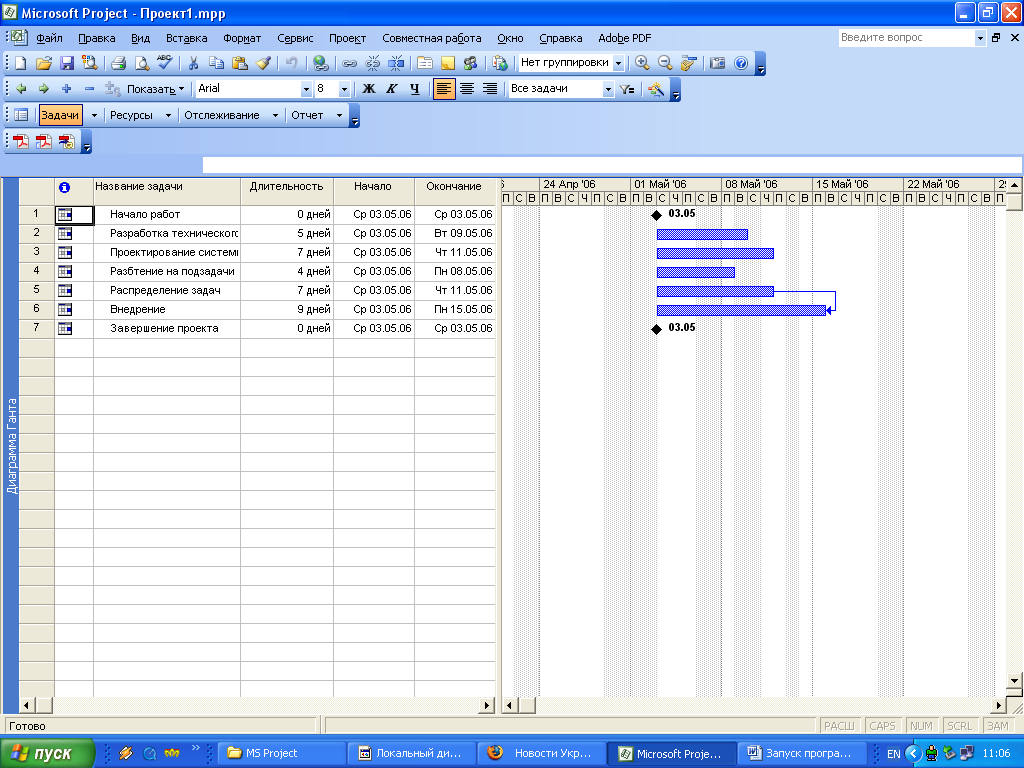Viewport: 1024px width, 768px height.
Task: Open Print Preview with the magnifier page icon
Action: pyautogui.click(x=142, y=63)
